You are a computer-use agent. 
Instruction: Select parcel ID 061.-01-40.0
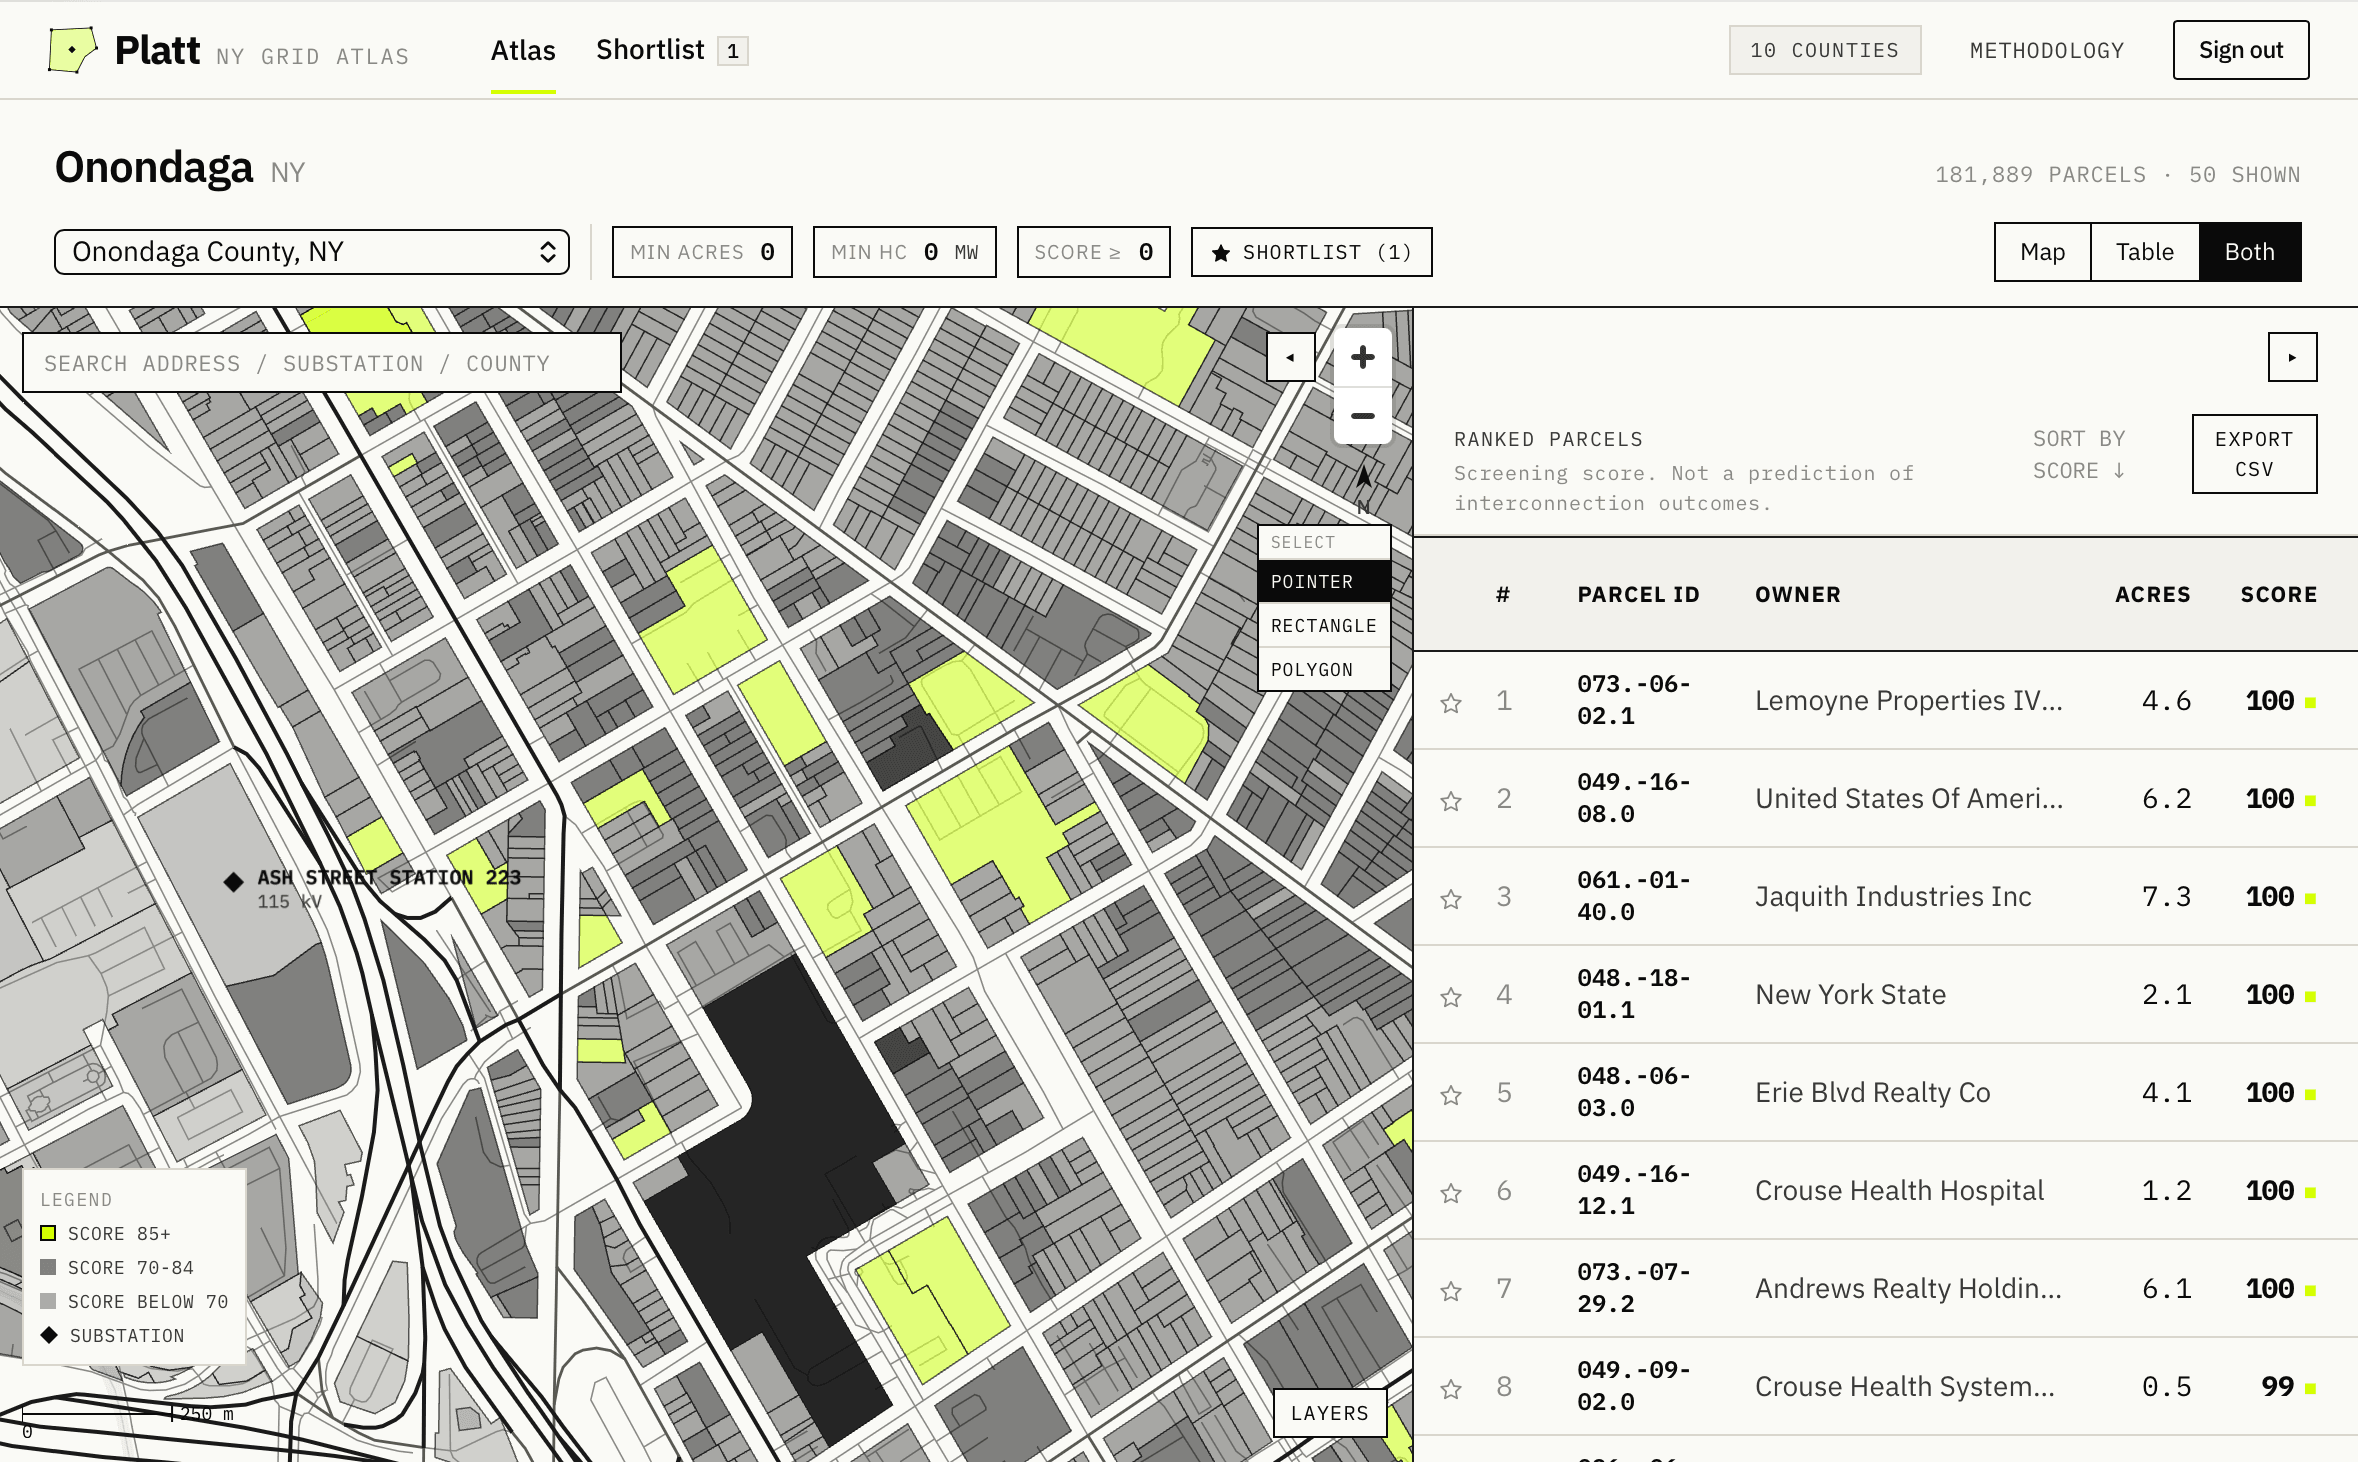pos(1633,896)
